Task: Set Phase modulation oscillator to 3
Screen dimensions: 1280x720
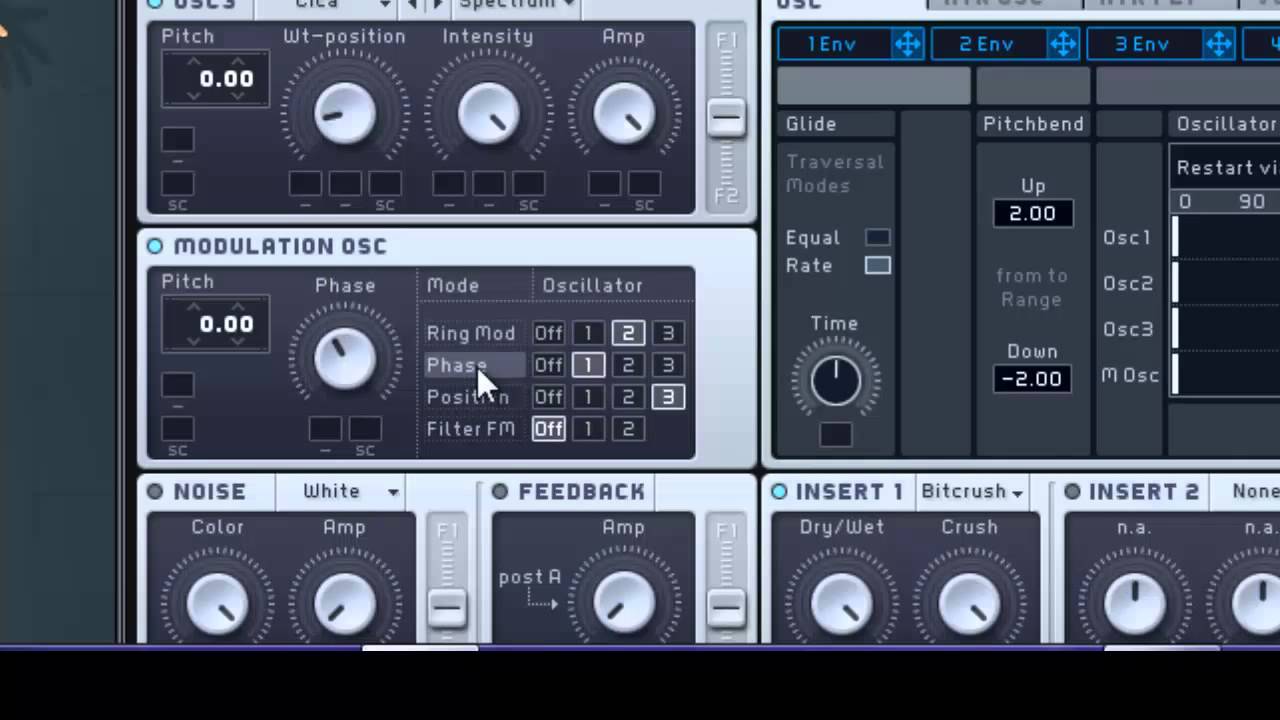Action: click(x=668, y=365)
